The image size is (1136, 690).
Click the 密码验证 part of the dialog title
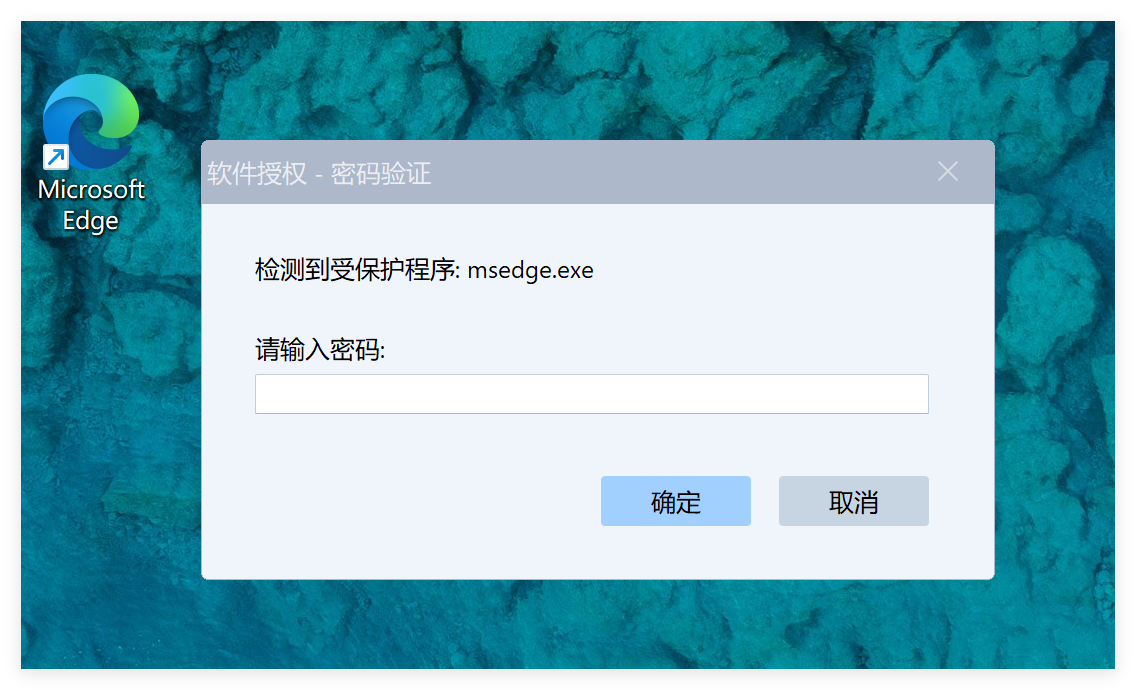pyautogui.click(x=381, y=173)
